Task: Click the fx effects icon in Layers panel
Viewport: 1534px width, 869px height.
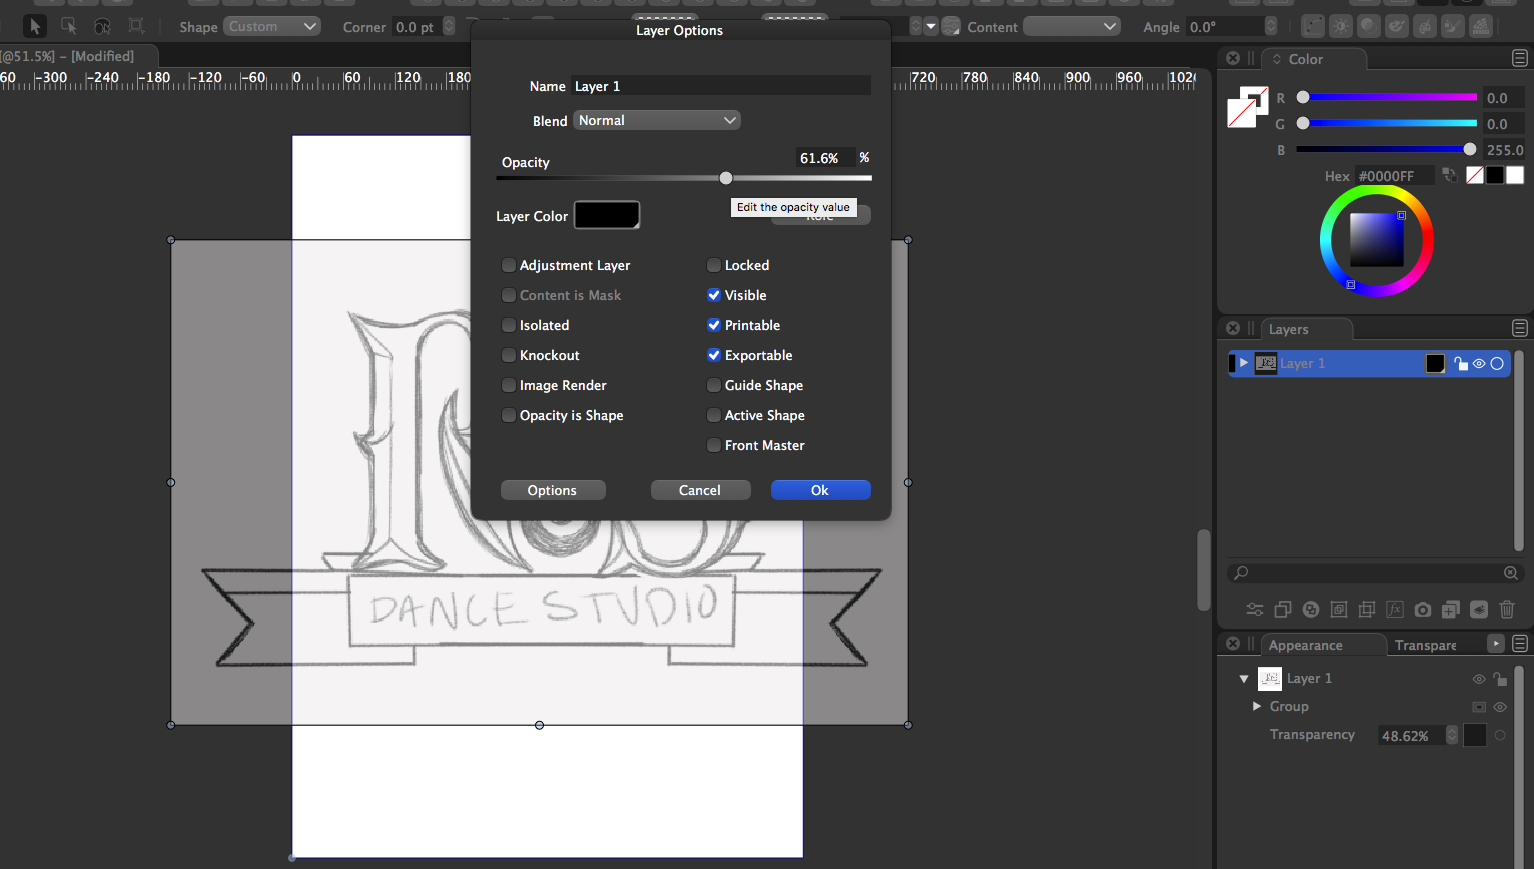Action: pyautogui.click(x=1395, y=609)
